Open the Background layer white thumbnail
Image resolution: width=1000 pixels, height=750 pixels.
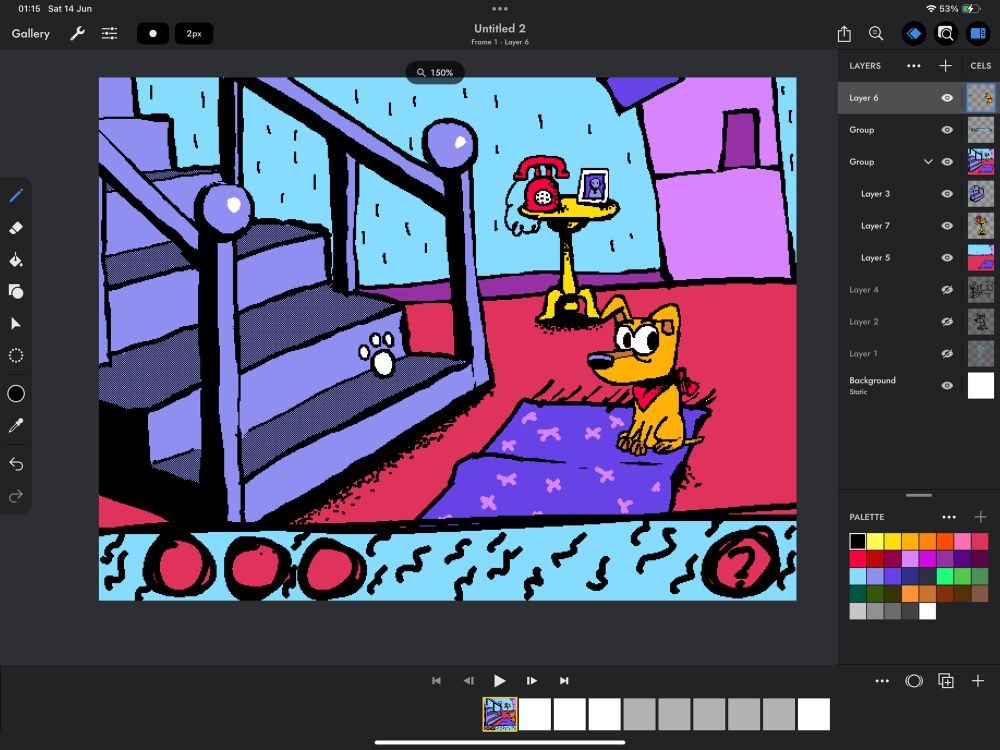(x=980, y=385)
